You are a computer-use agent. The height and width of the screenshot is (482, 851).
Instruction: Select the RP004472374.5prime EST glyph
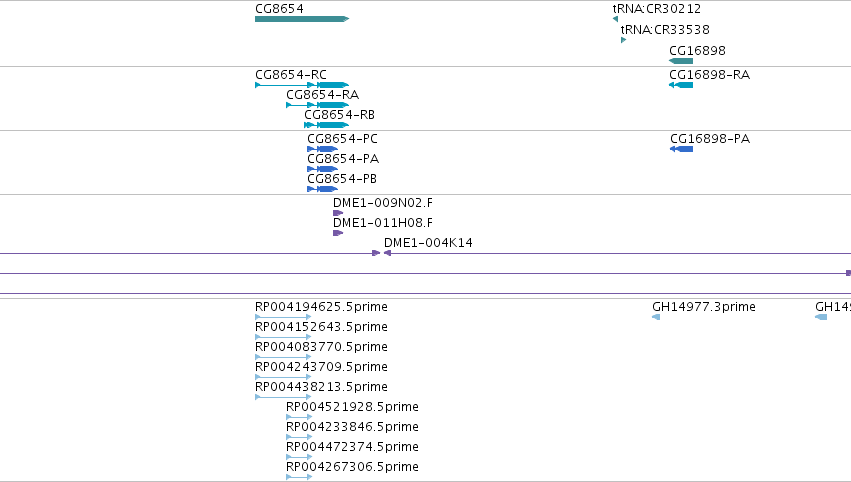tap(299, 457)
